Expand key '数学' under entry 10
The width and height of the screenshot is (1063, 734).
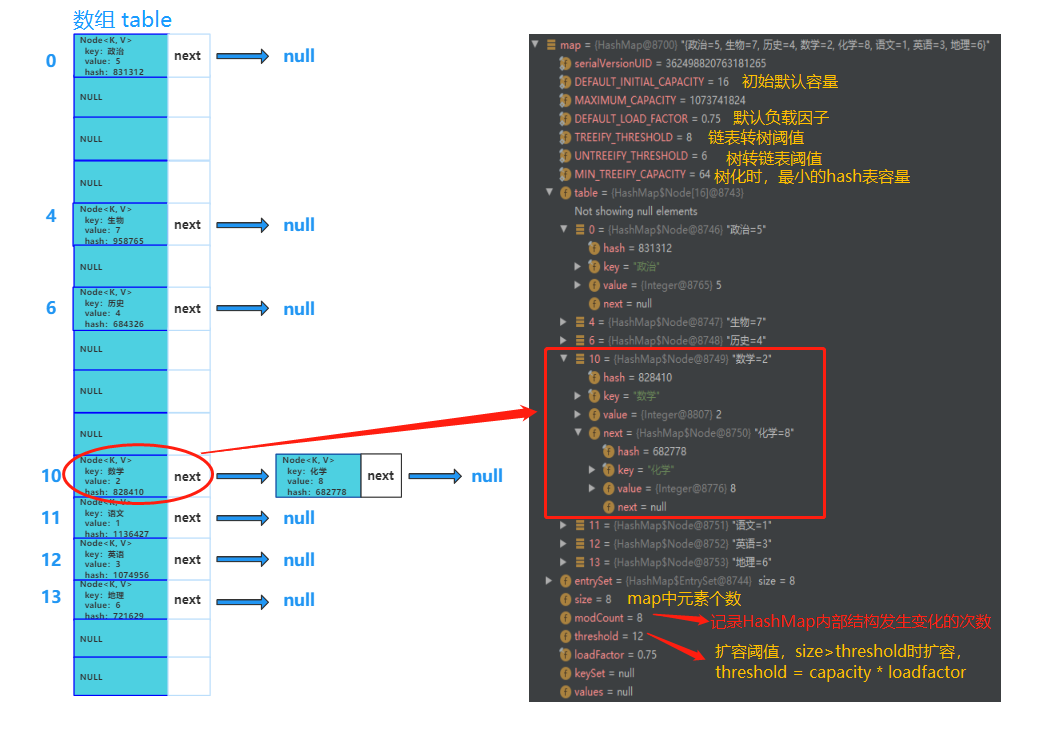click(578, 395)
